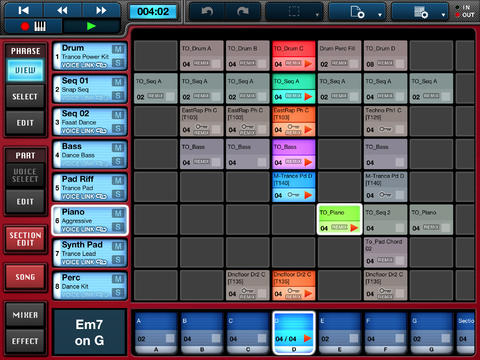Open the selection marquee dropdown
This screenshot has height=360, width=480.
pyautogui.click(x=295, y=12)
